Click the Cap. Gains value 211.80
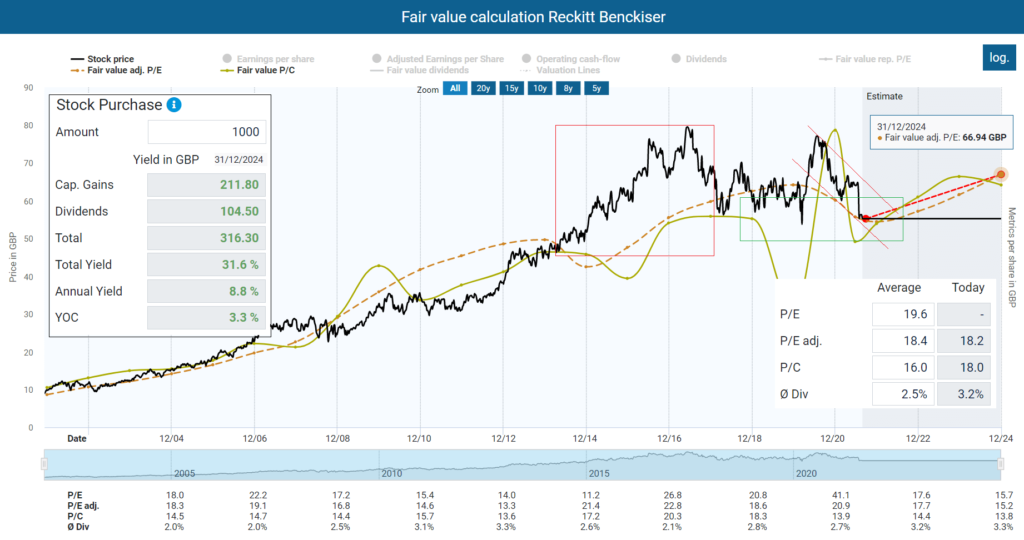The image size is (1024, 540). click(x=206, y=185)
